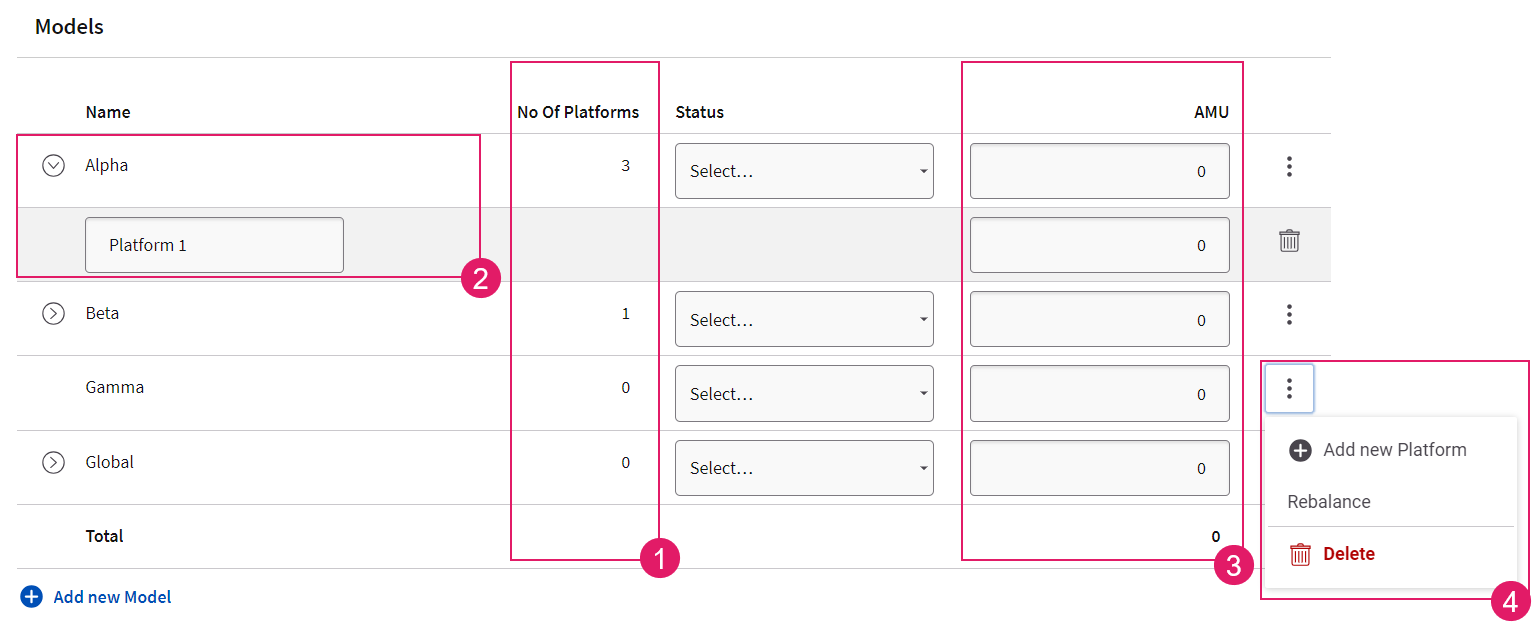Click the AMU field for Global
The image size is (1539, 633).
[x=1100, y=468]
